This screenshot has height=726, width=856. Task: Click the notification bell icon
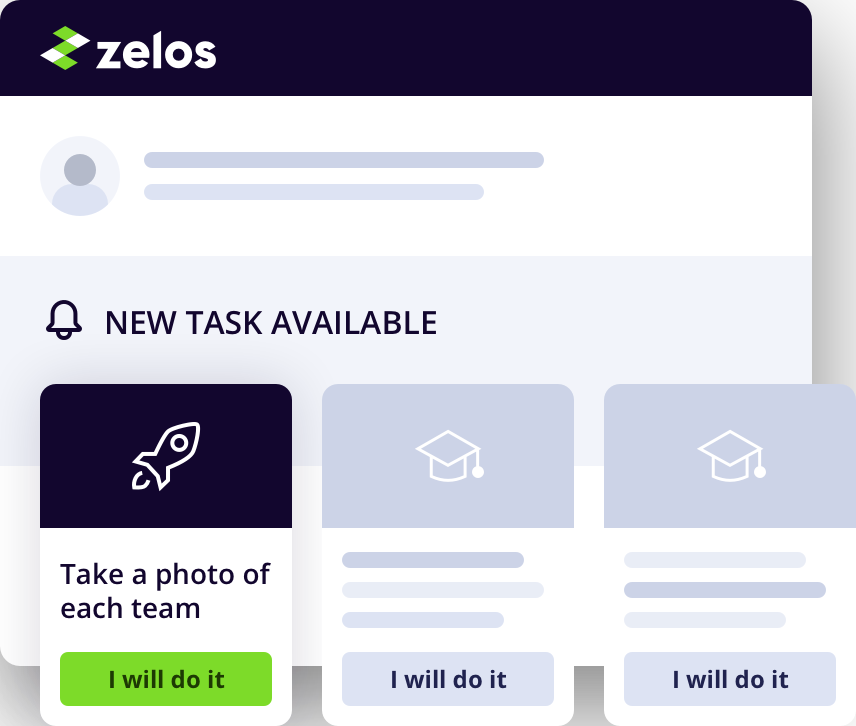66,321
